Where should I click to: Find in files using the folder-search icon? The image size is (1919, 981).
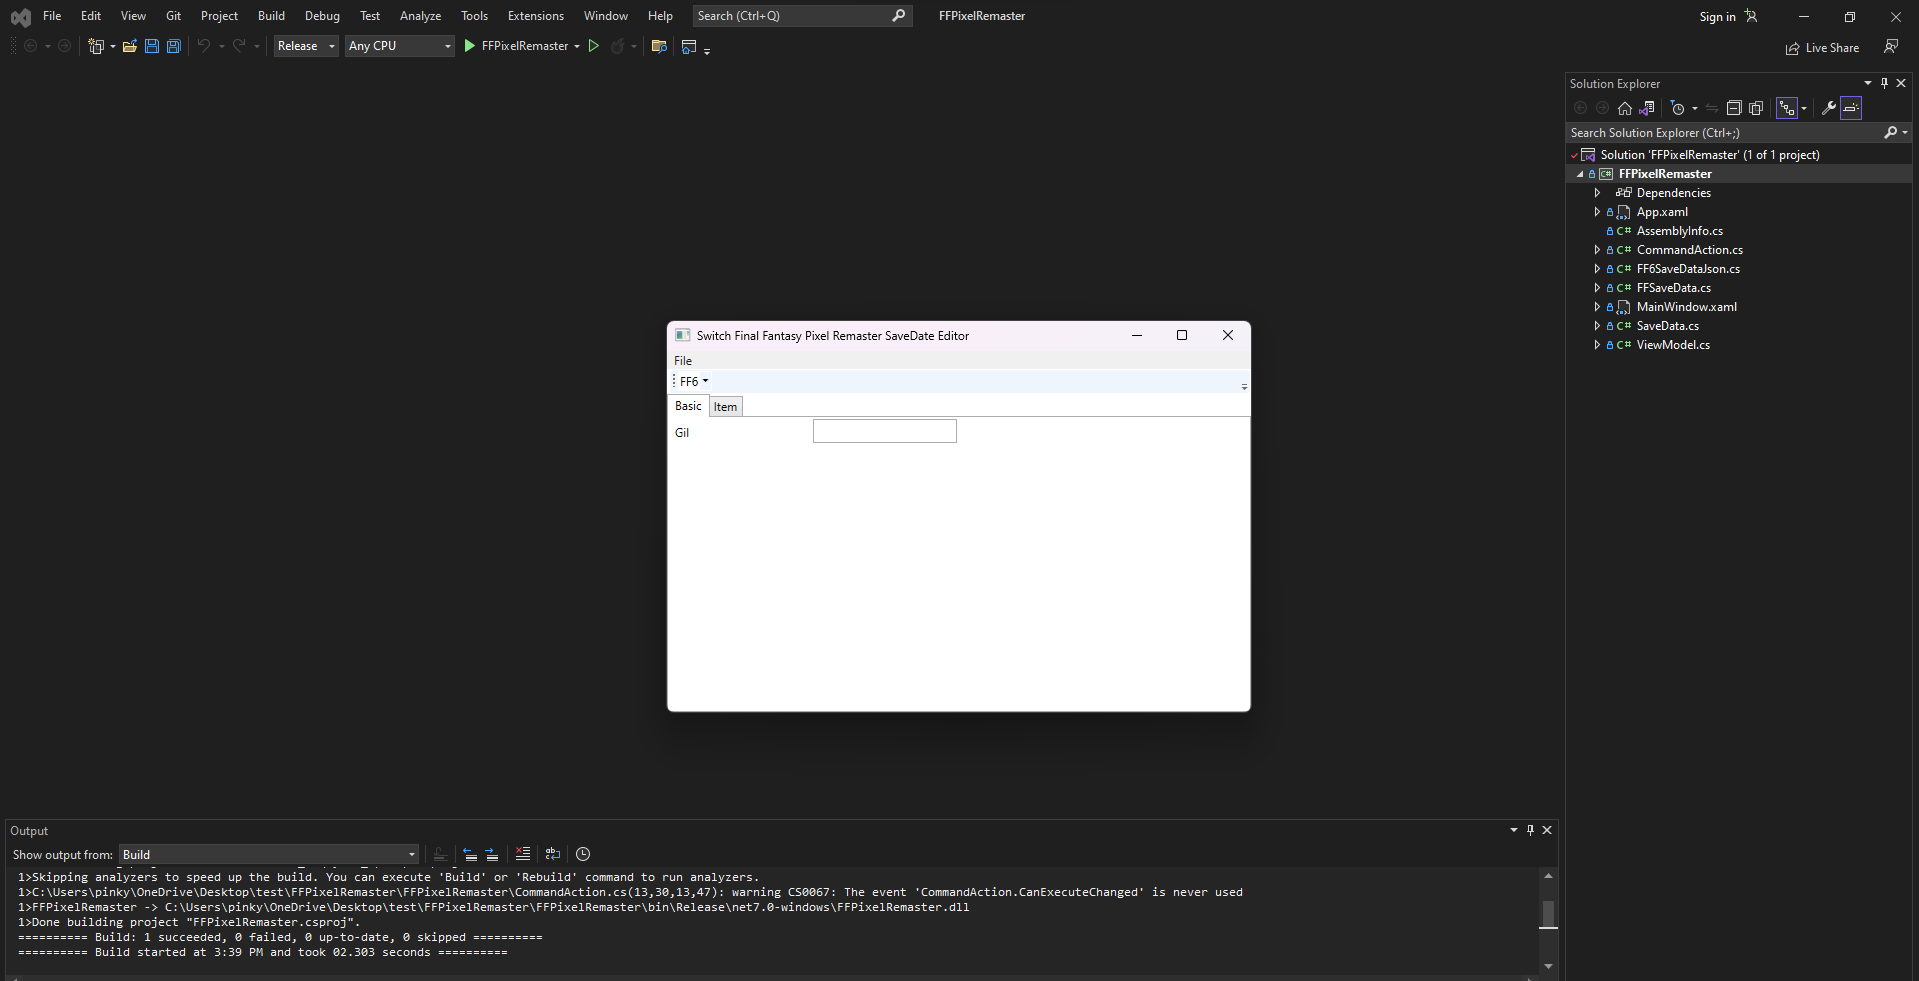coord(659,46)
